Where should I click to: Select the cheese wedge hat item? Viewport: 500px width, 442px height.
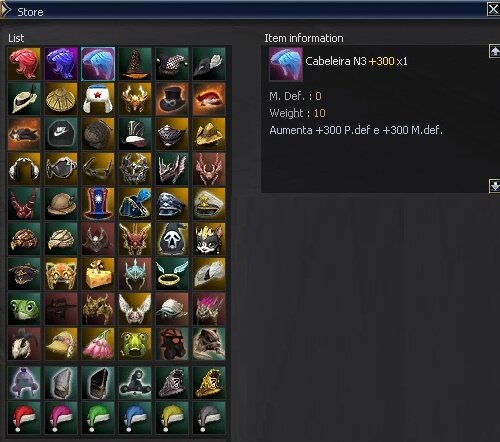(98, 274)
